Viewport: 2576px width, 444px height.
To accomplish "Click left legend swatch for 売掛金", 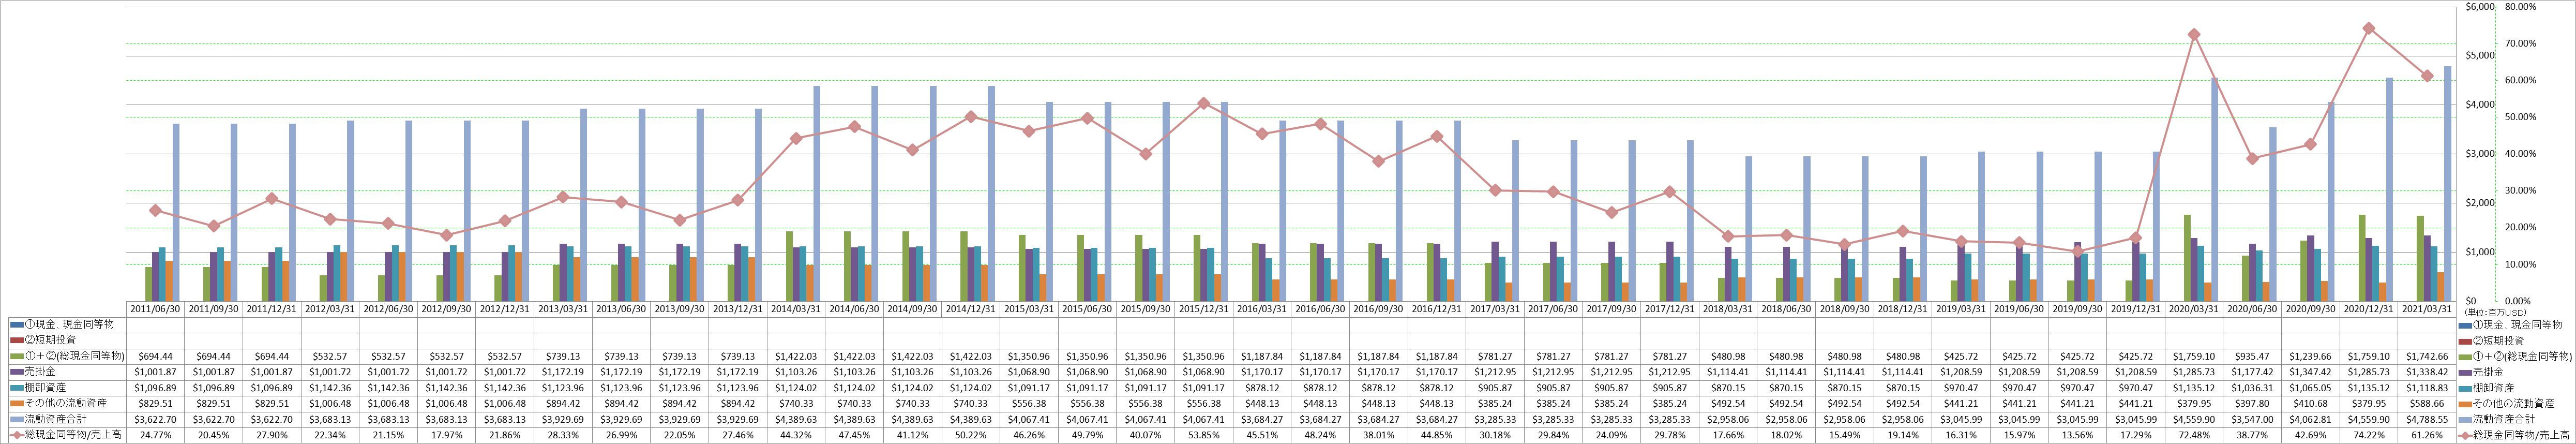I will click(17, 371).
